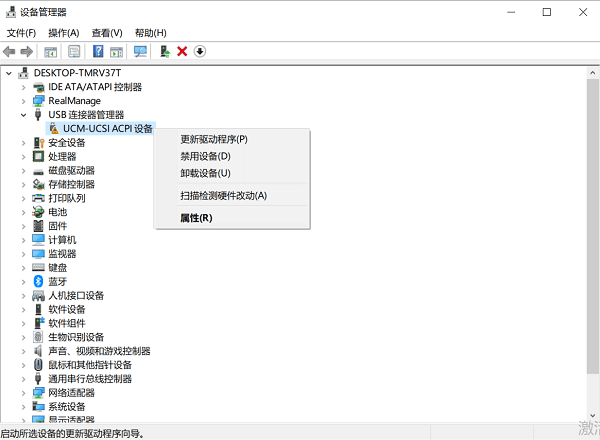This screenshot has height=440, width=600.
Task: Click the black down-arrow circle toolbar icon
Action: [200, 51]
